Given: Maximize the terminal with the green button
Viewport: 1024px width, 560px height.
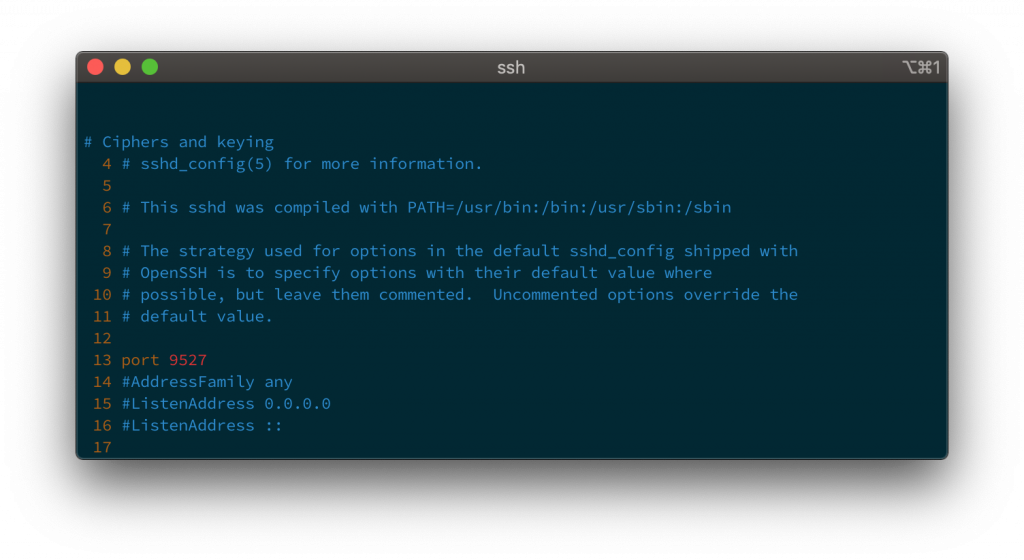Looking at the screenshot, I should coord(150,67).
